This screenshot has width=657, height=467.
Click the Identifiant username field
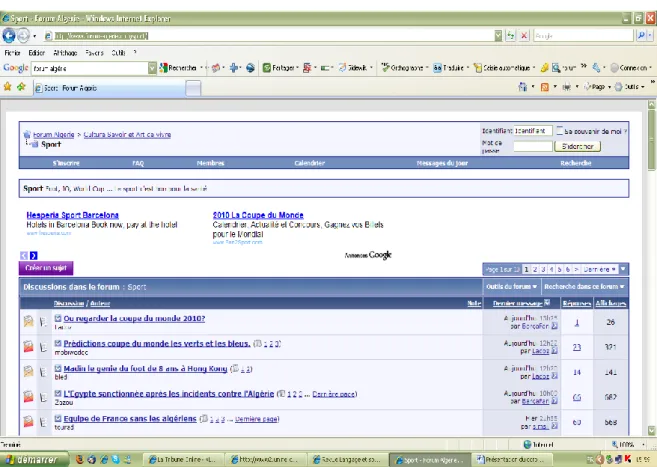(533, 131)
